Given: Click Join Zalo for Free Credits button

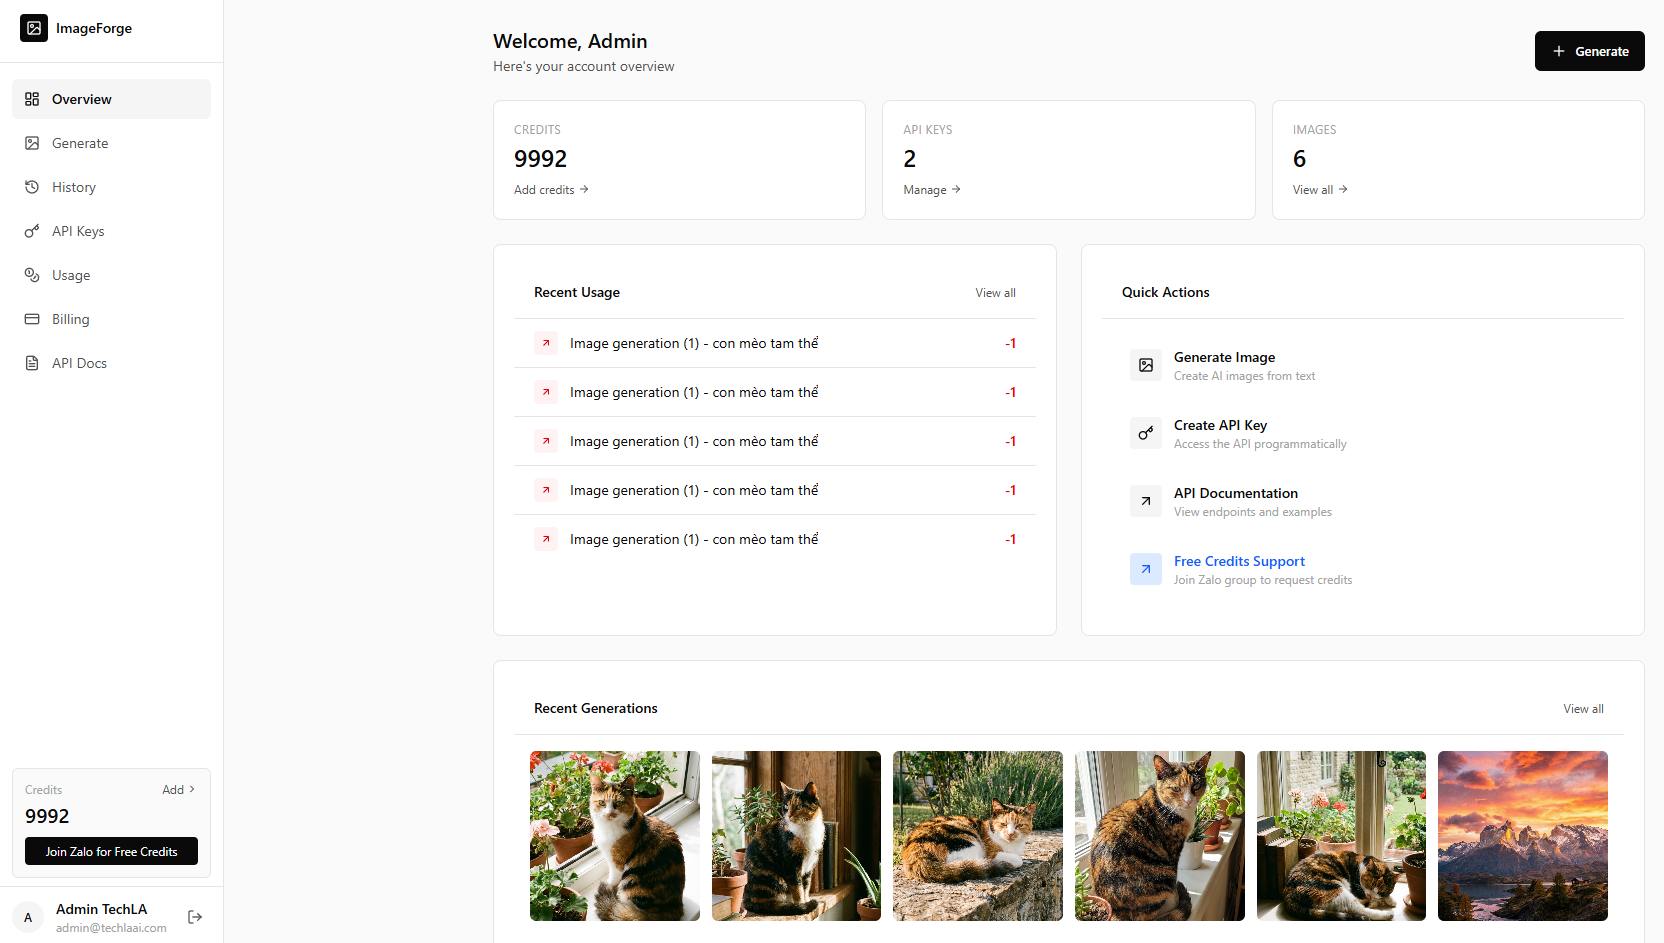Looking at the screenshot, I should click(111, 851).
